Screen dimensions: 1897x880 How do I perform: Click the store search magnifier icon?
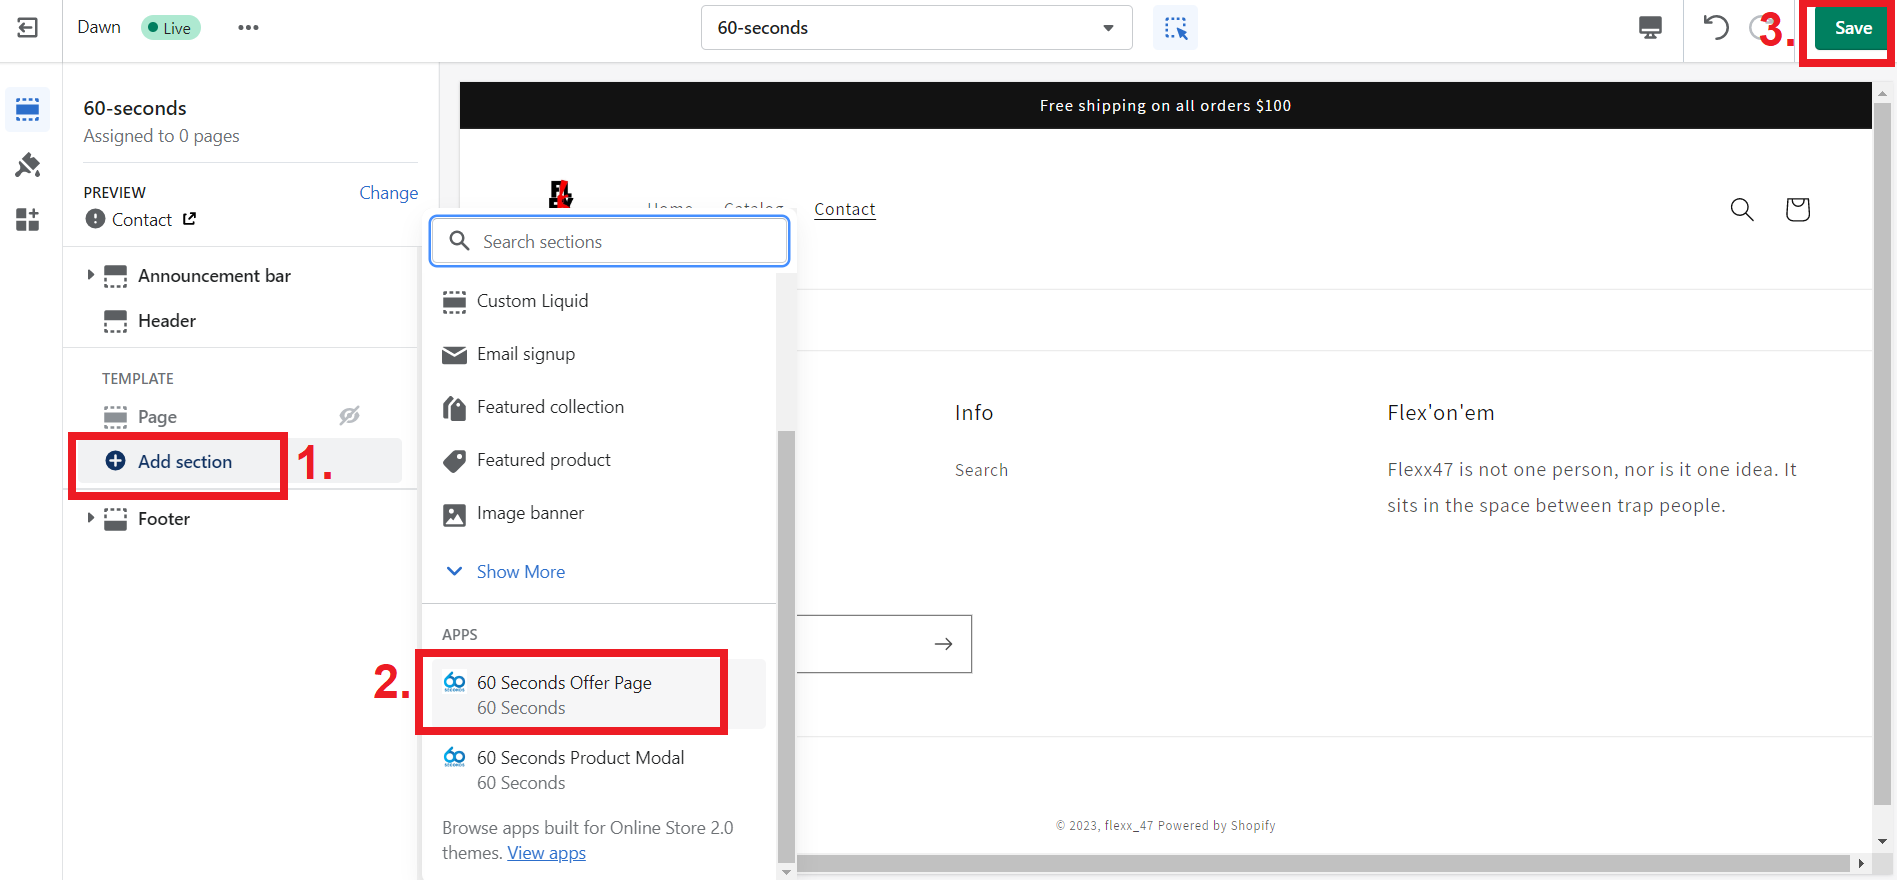pos(1742,209)
